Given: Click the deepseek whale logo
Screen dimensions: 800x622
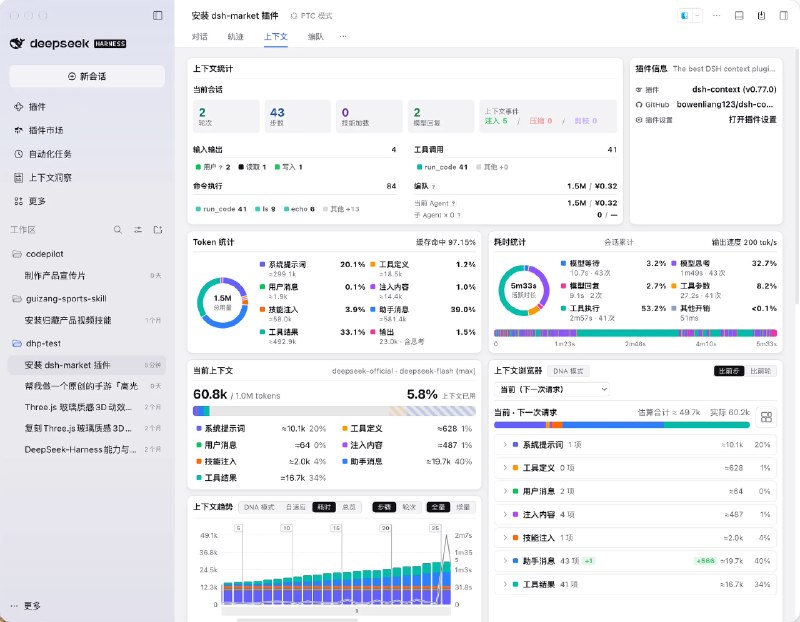Looking at the screenshot, I should (x=17, y=43).
